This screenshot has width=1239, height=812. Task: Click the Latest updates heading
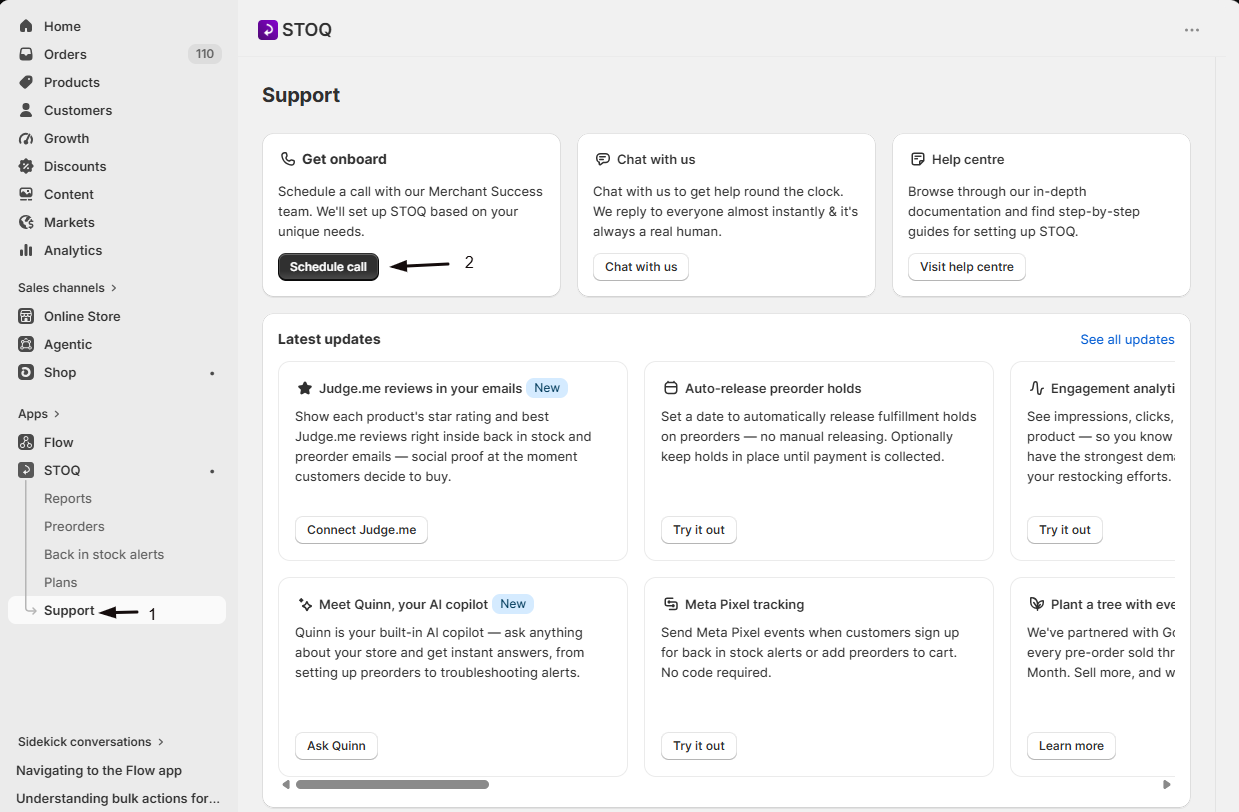[x=329, y=339]
